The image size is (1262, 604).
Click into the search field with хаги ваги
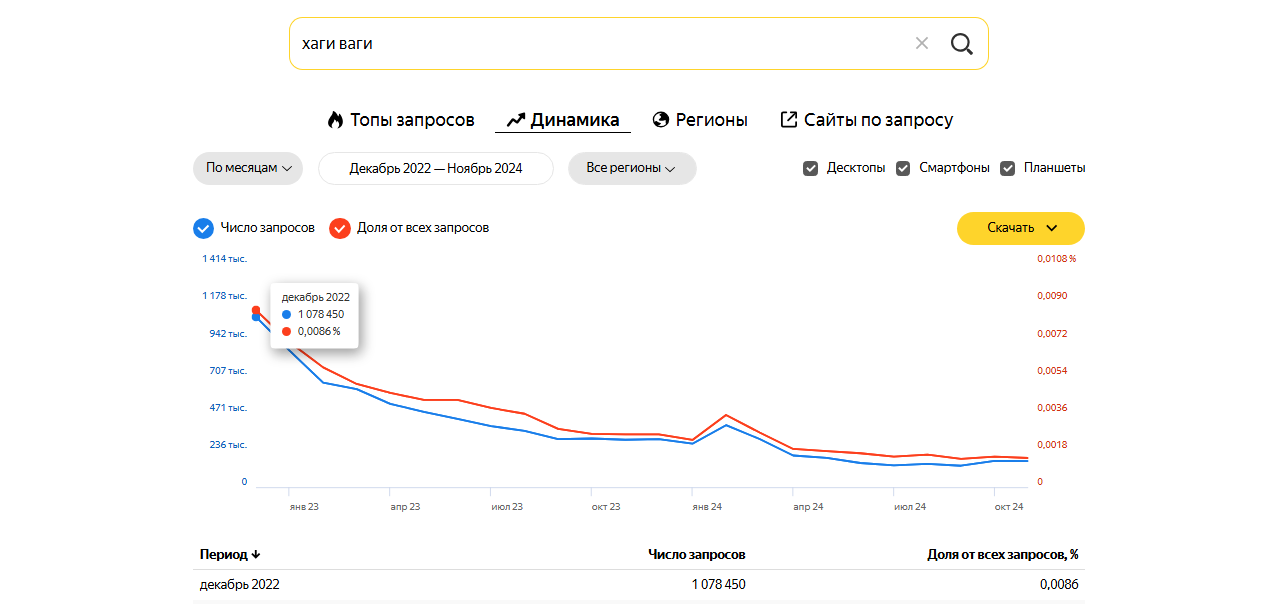pyautogui.click(x=600, y=44)
